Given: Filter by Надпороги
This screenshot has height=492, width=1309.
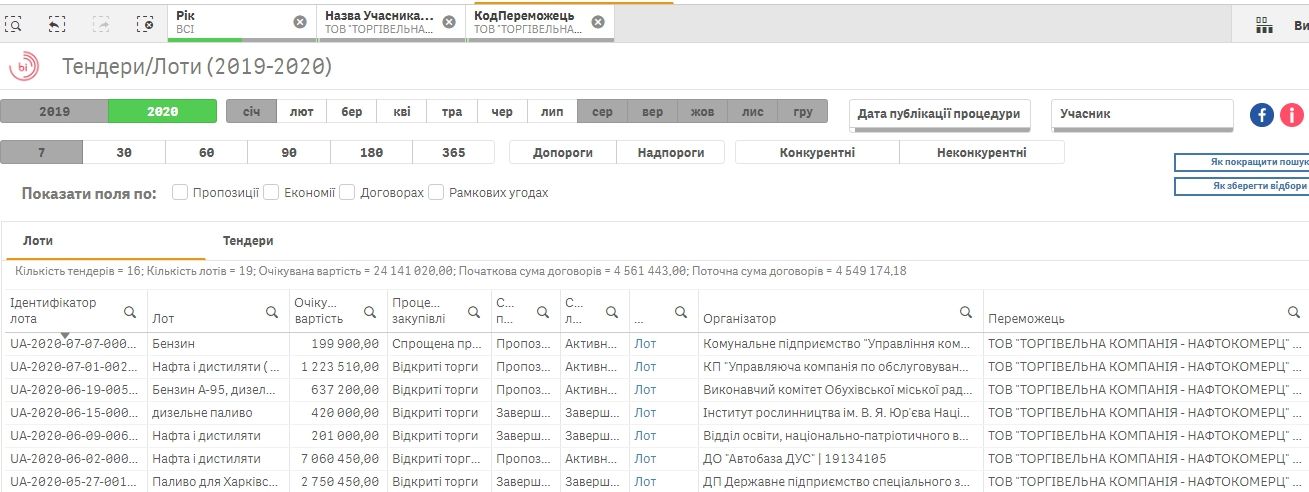Looking at the screenshot, I should 669,152.
